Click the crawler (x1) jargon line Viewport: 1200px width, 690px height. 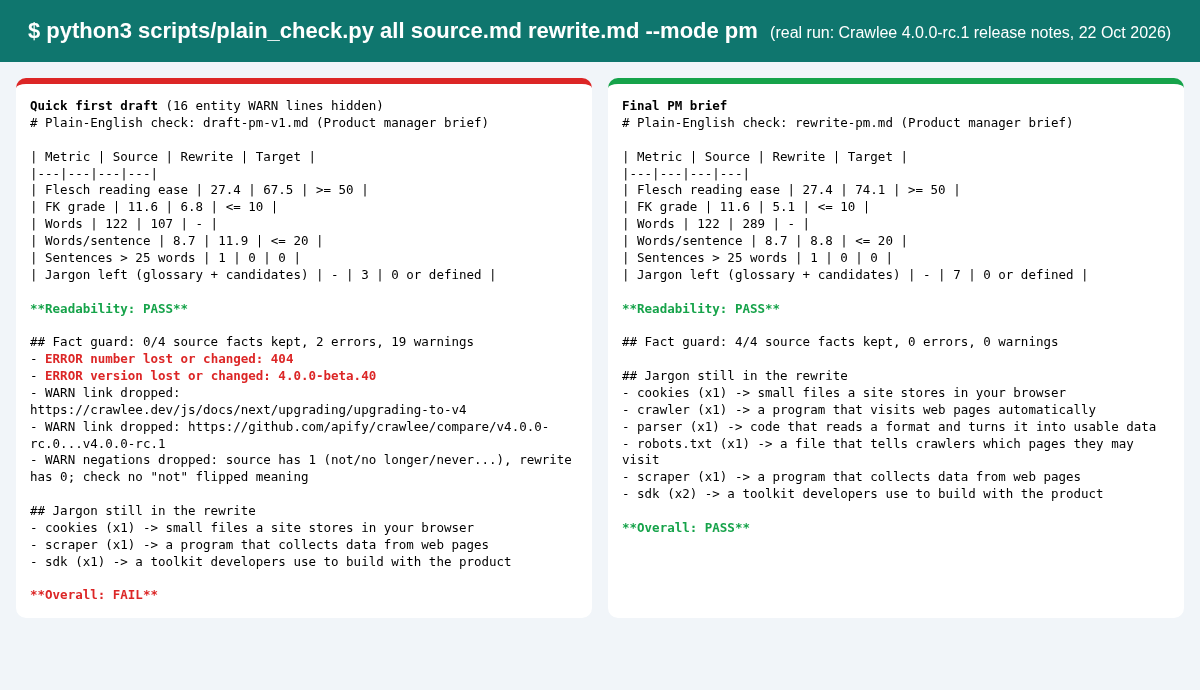(x=859, y=410)
